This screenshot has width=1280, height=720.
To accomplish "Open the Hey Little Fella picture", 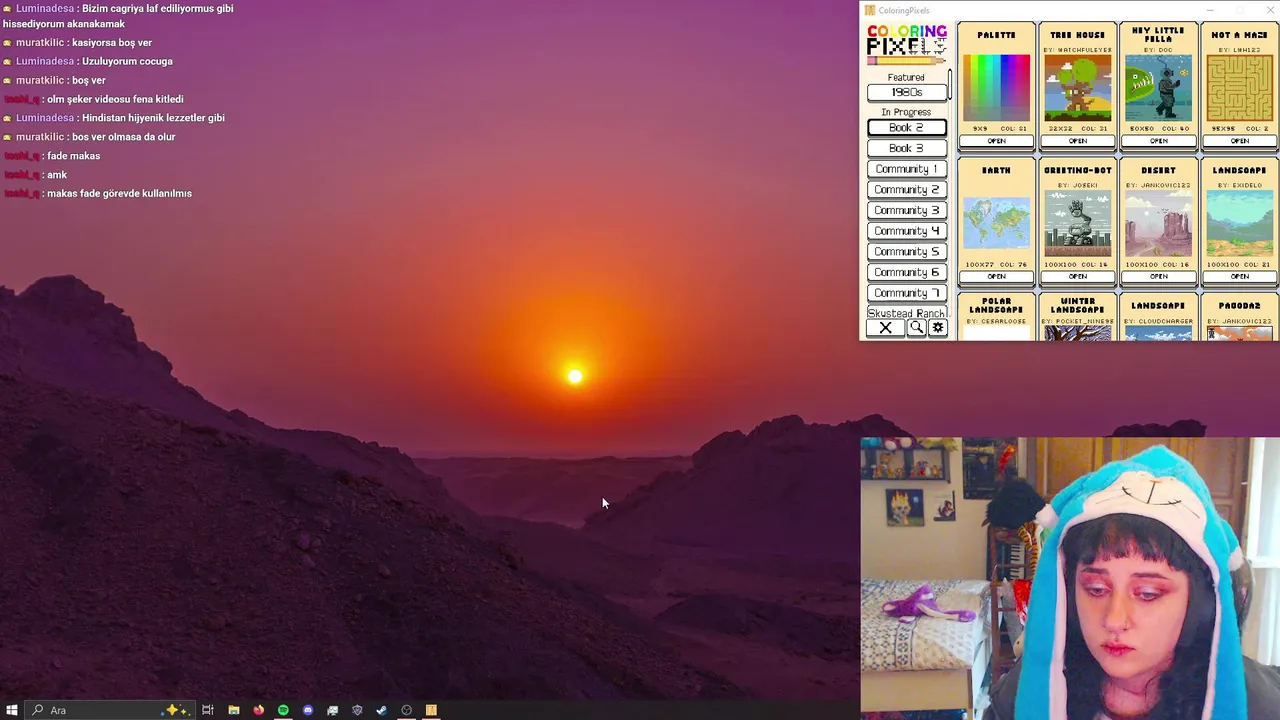I will coord(1158,141).
